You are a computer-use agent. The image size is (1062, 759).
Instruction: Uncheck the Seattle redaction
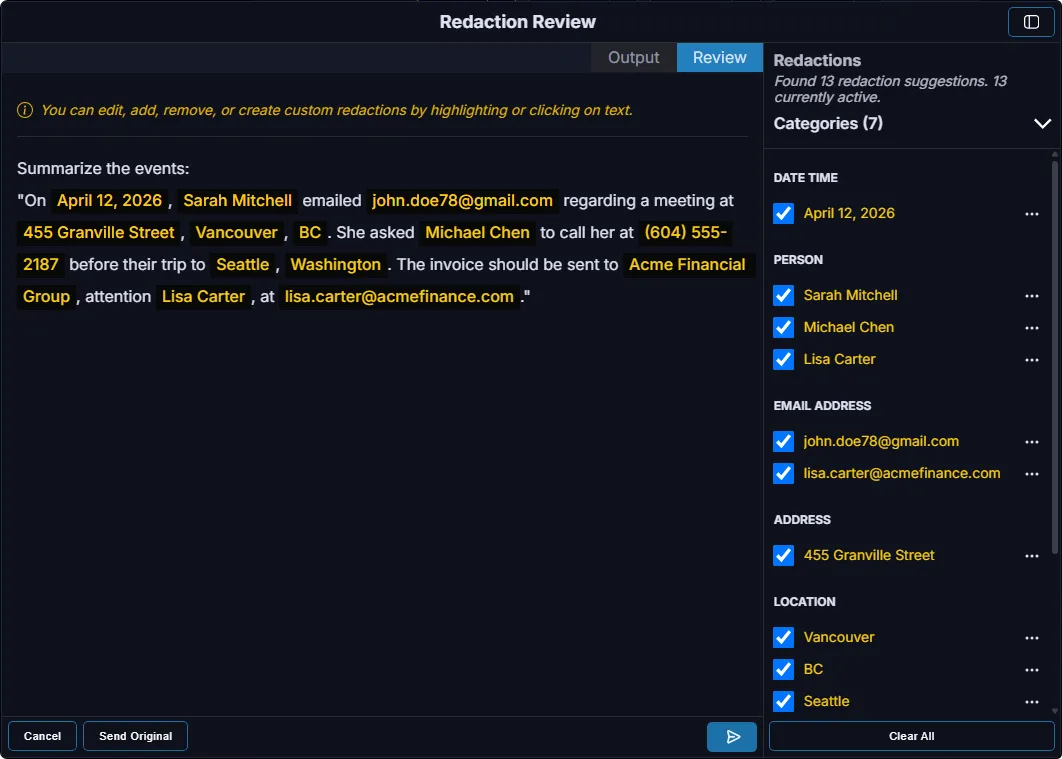point(784,701)
